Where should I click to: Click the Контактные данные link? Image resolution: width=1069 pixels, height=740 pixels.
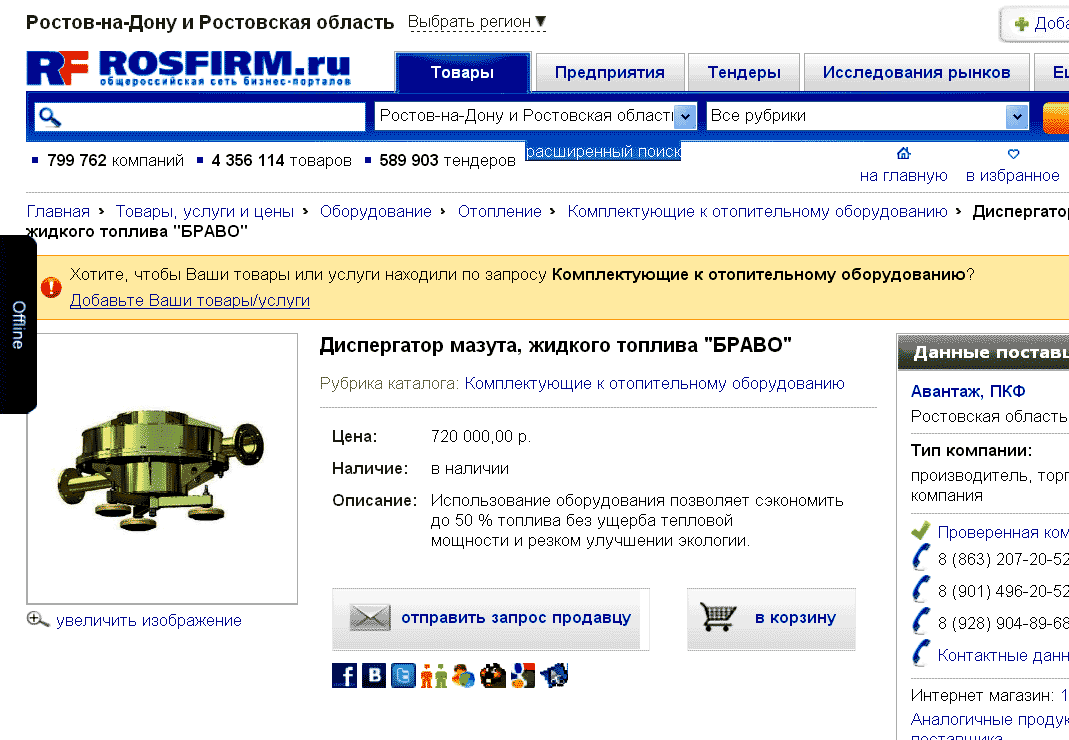pyautogui.click(x=1003, y=655)
